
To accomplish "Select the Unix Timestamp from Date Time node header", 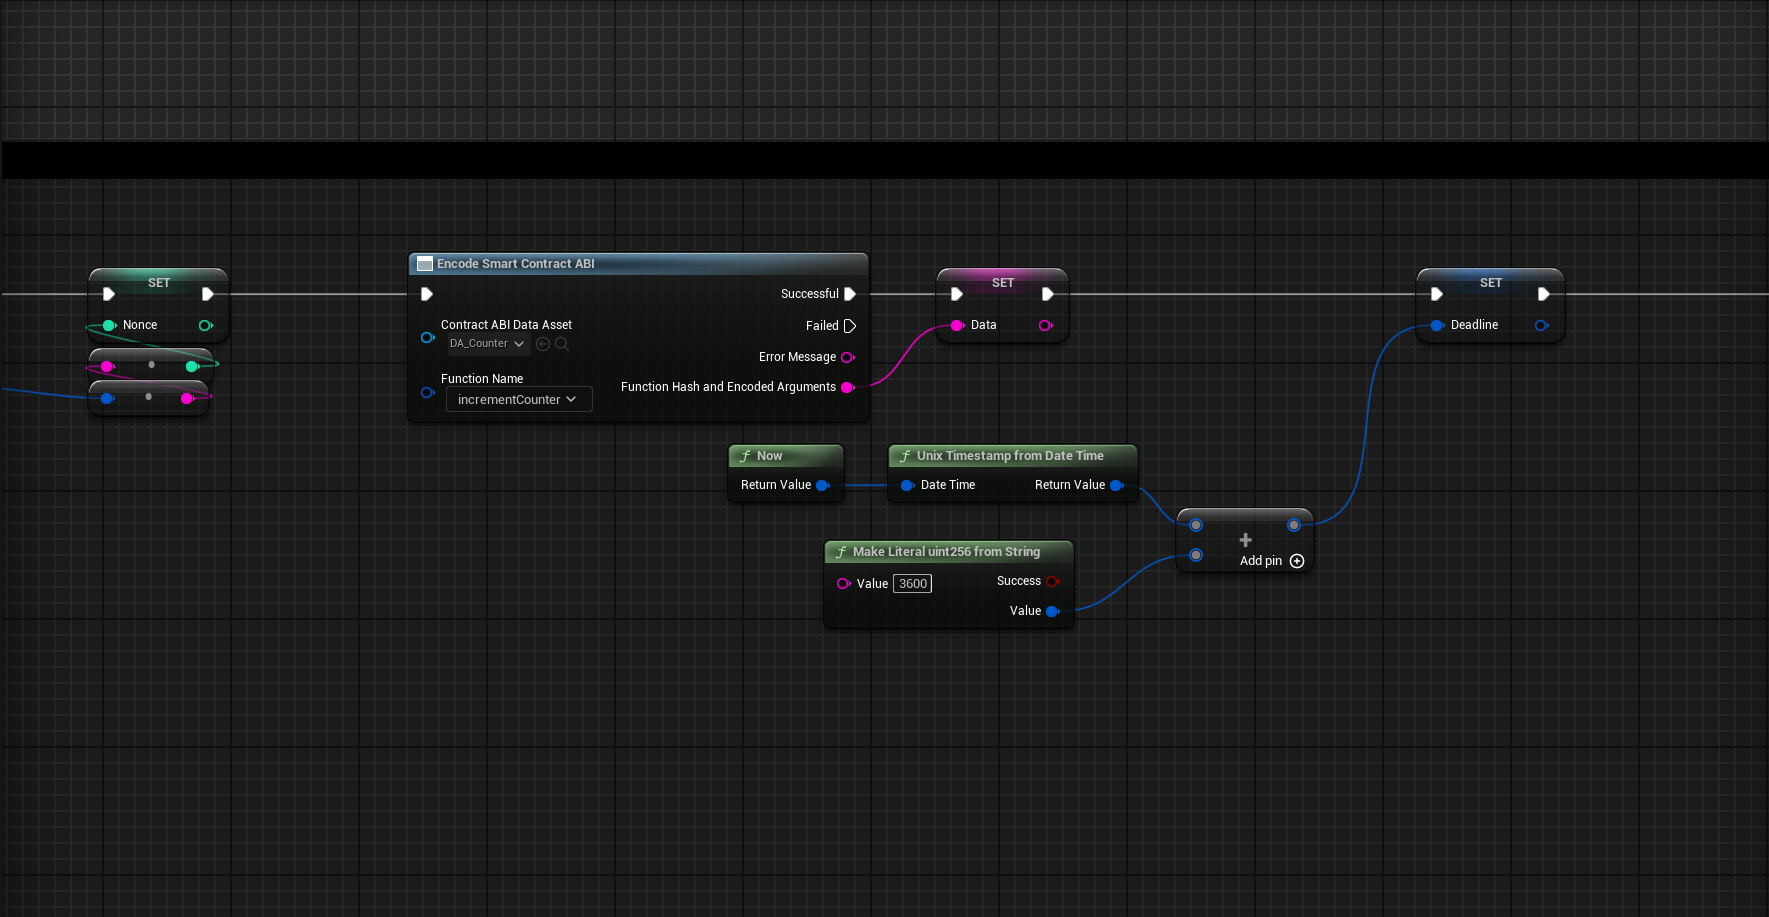I will pos(1010,456).
